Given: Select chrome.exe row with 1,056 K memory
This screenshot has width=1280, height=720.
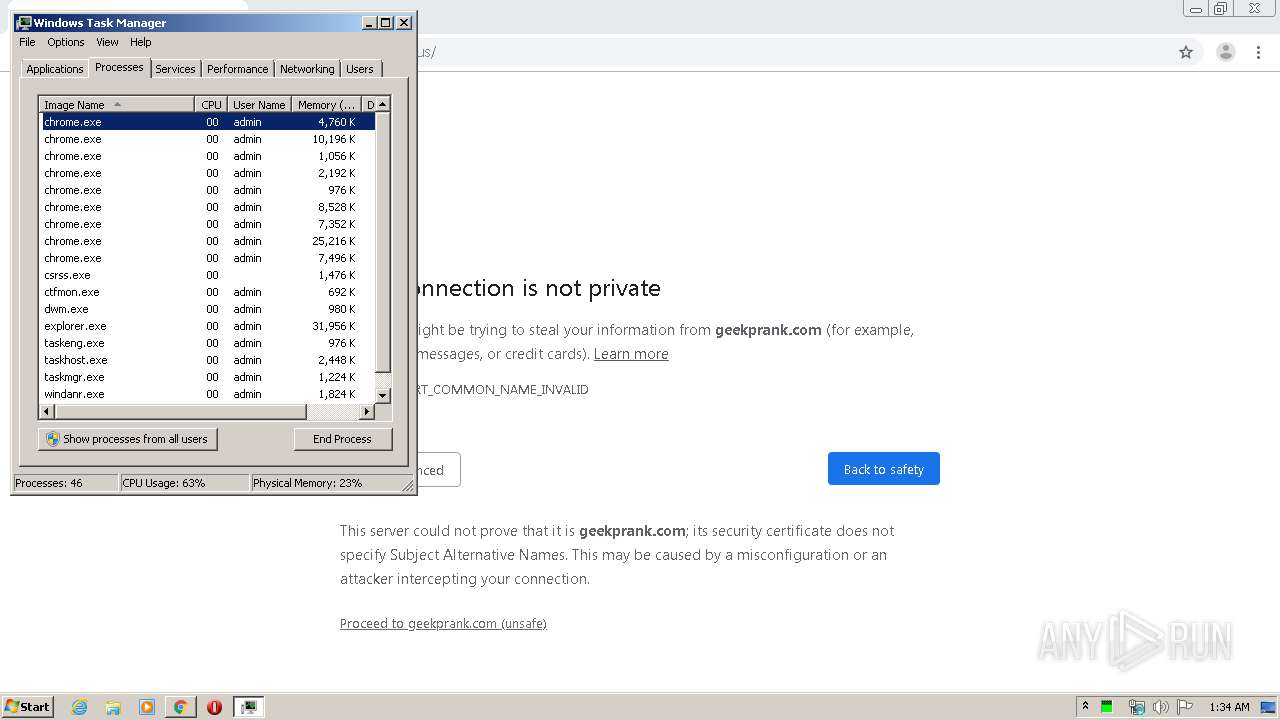Looking at the screenshot, I should click(207, 156).
